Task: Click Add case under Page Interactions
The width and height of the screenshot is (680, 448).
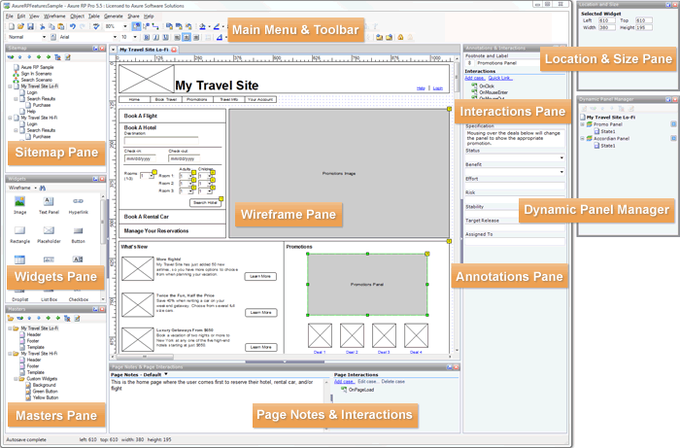Action: coord(344,382)
